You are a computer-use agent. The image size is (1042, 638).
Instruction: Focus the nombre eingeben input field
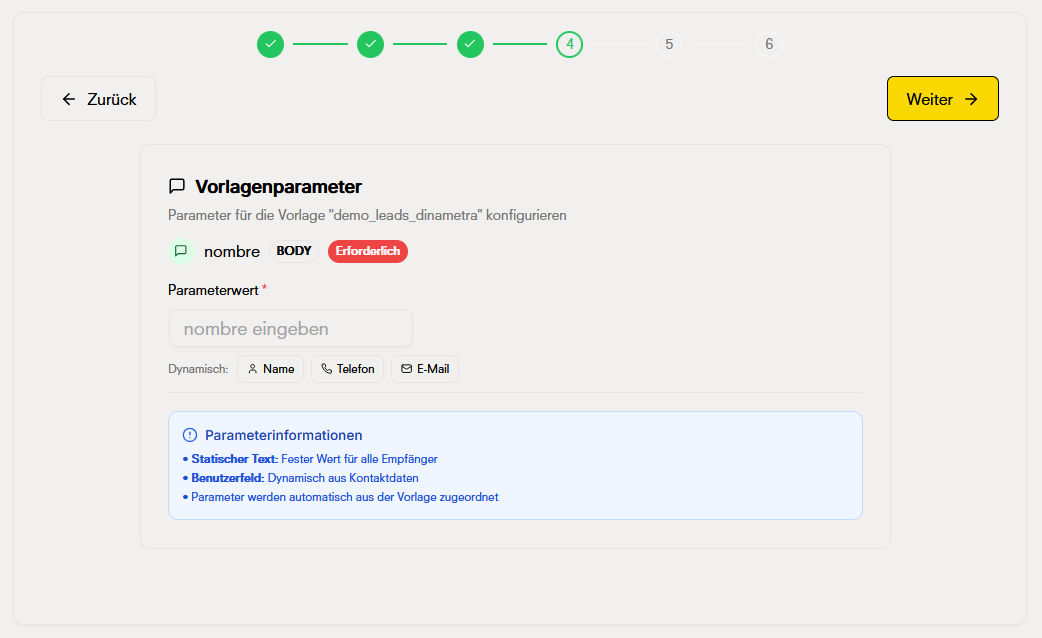[x=290, y=328]
